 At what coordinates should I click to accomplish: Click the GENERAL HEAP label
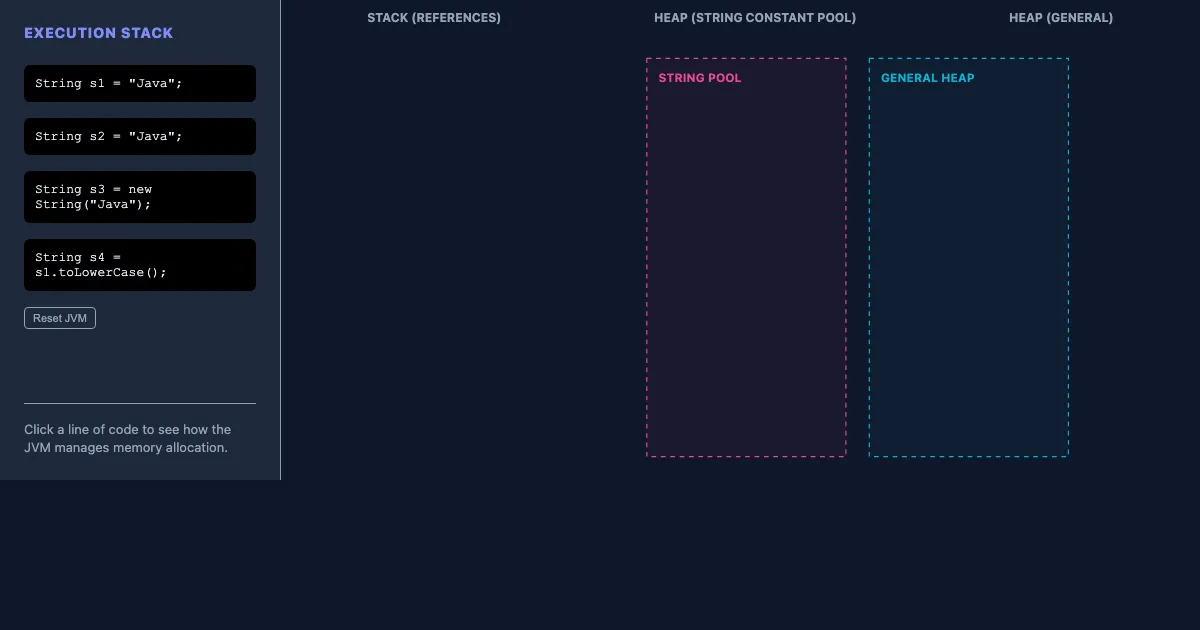click(x=928, y=78)
